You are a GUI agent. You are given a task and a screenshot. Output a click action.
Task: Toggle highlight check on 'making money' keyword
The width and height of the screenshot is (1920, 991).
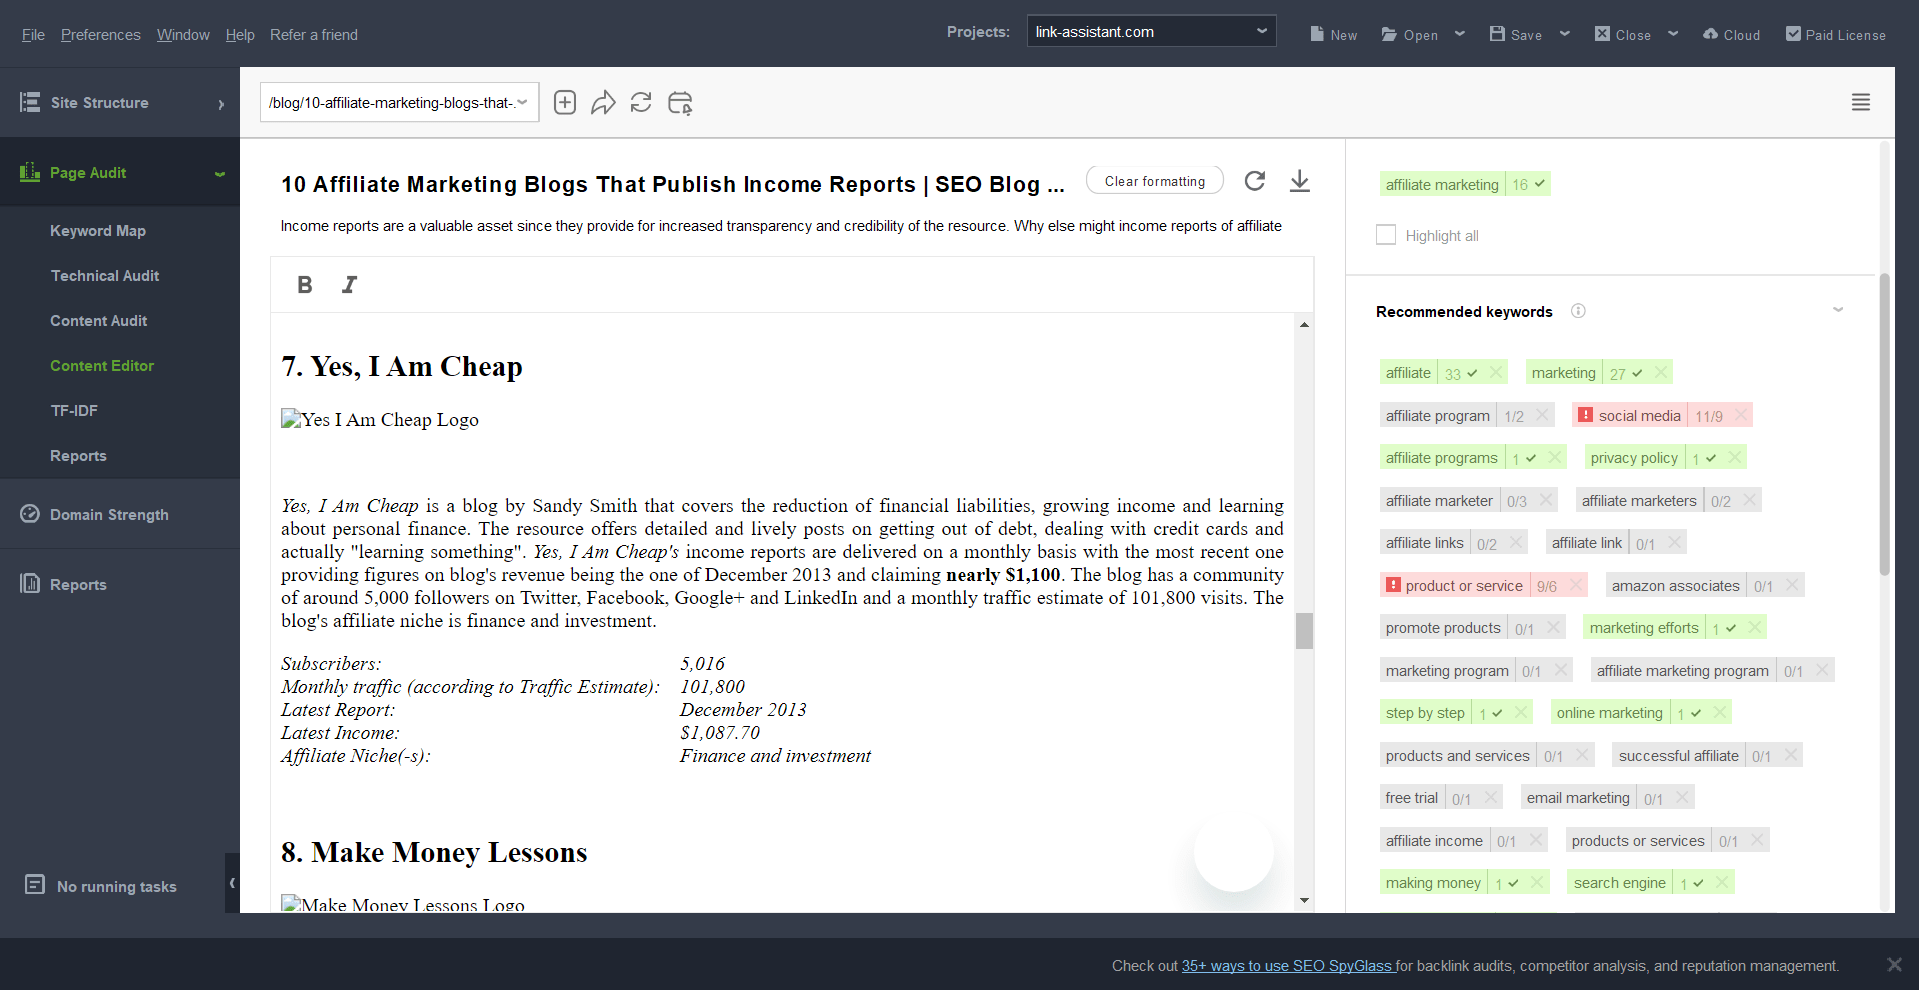click(1513, 883)
